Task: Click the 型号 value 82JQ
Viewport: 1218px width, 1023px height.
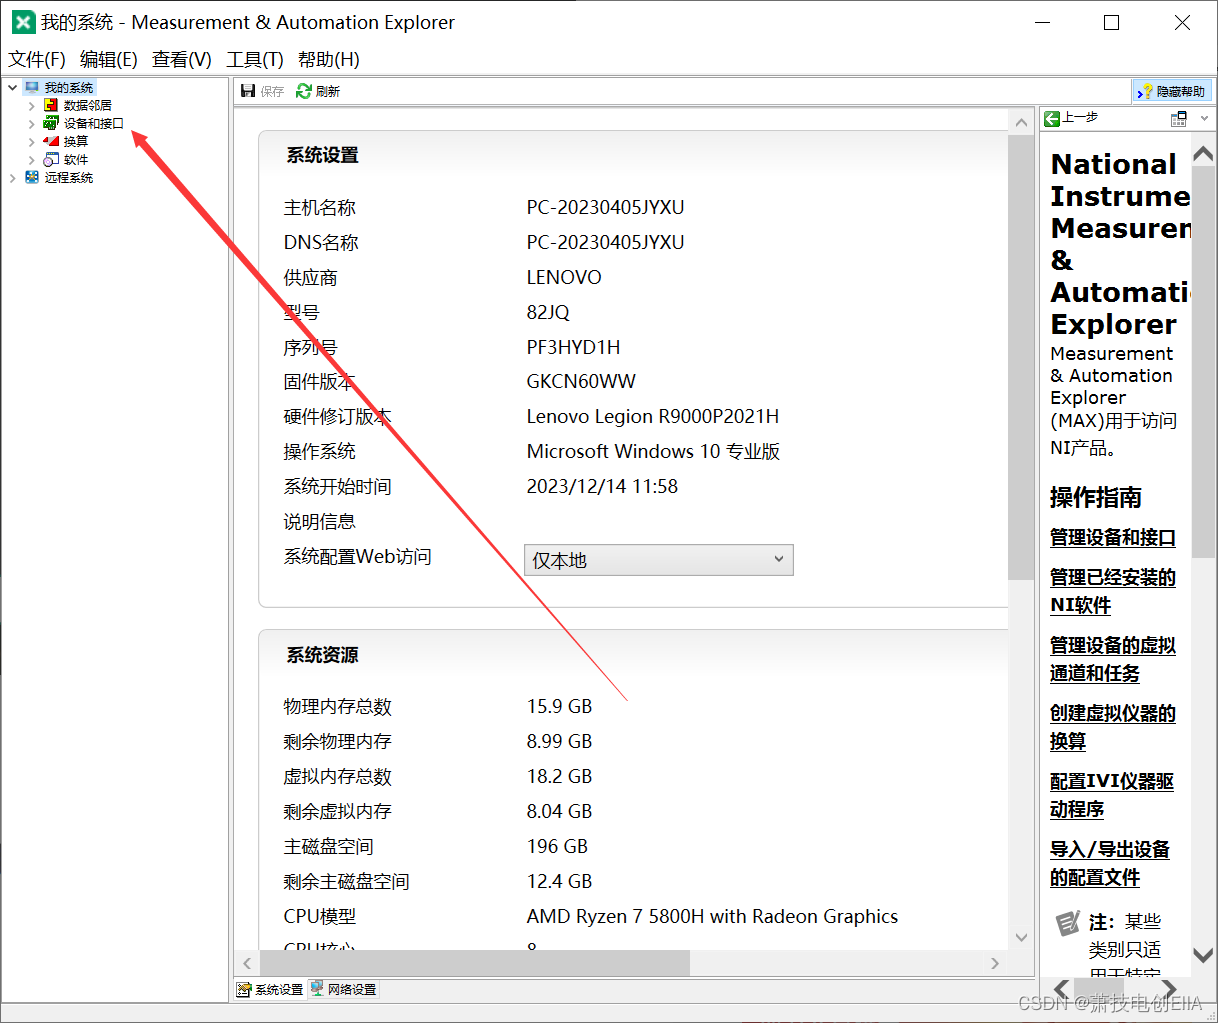Action: (x=548, y=312)
